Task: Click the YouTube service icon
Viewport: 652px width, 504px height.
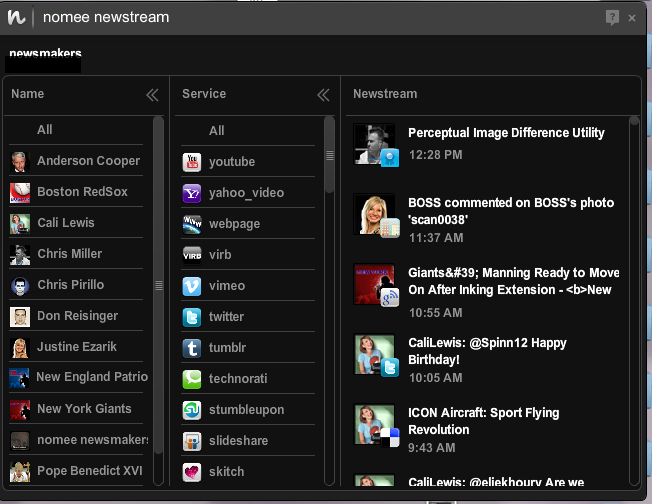Action: coord(192,162)
